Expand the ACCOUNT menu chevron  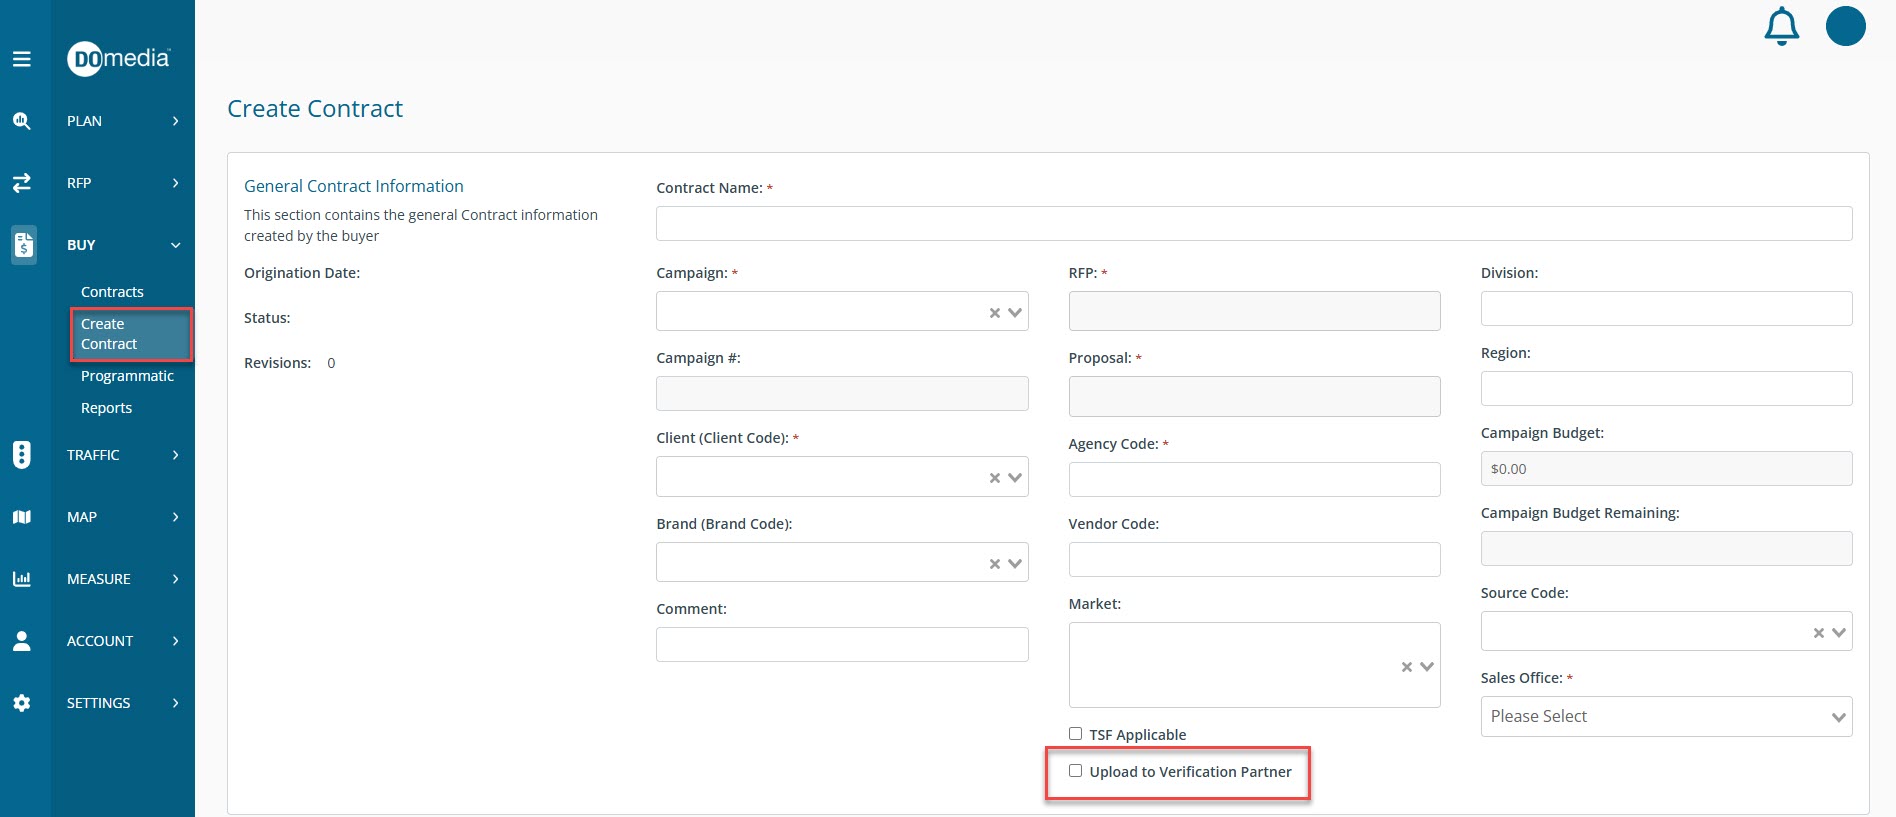click(x=176, y=641)
